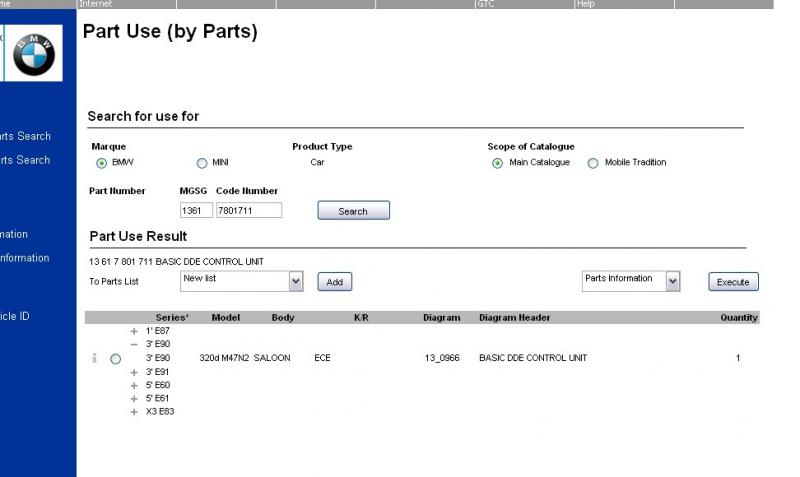
Task: Open the GTC menu in the top bar
Action: 485,5
